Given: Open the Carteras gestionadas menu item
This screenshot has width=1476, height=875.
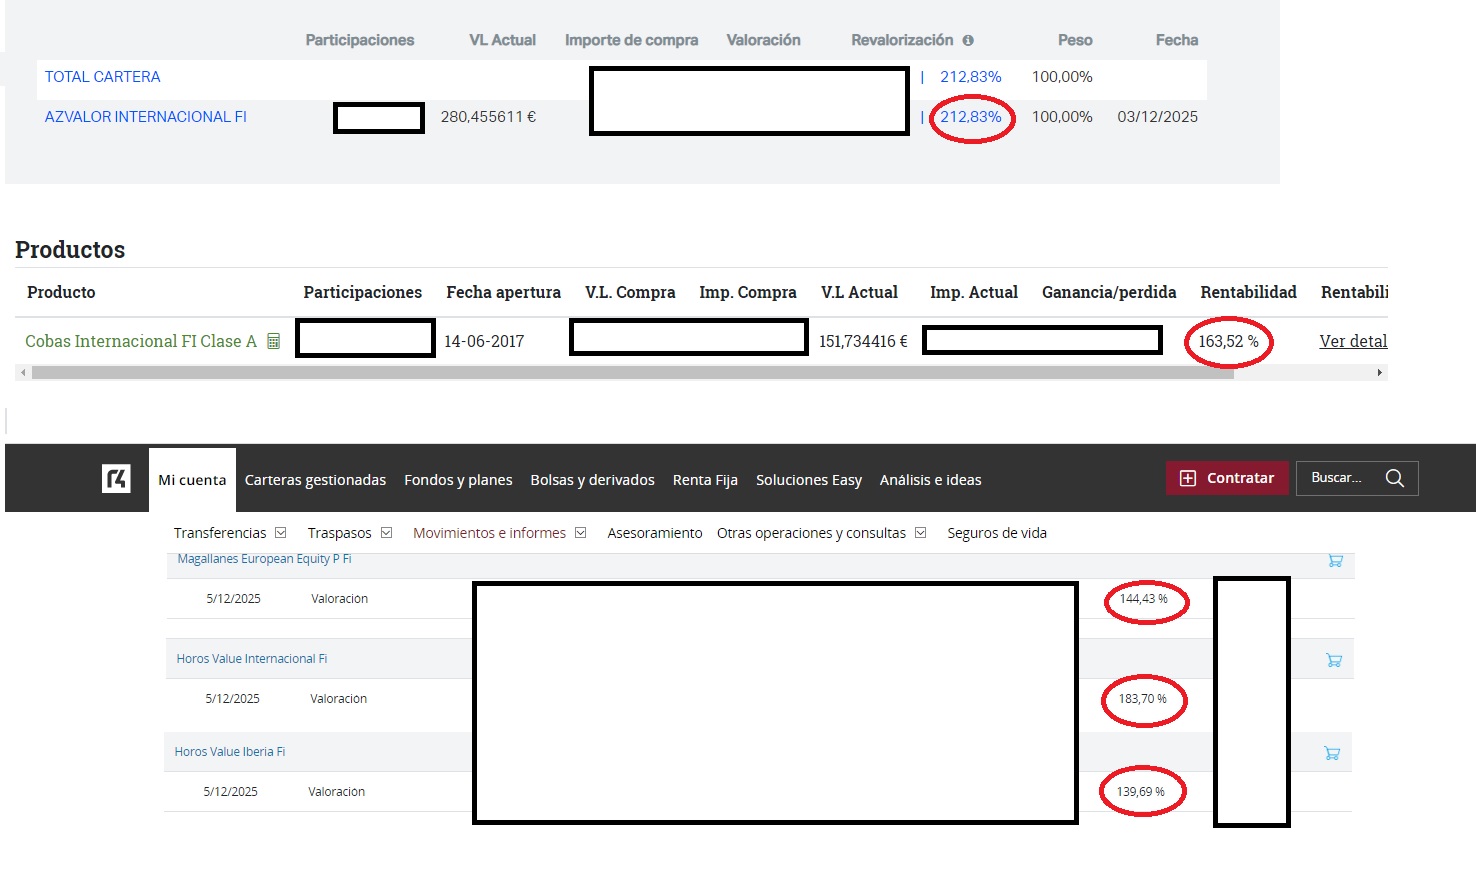Looking at the screenshot, I should coord(315,480).
